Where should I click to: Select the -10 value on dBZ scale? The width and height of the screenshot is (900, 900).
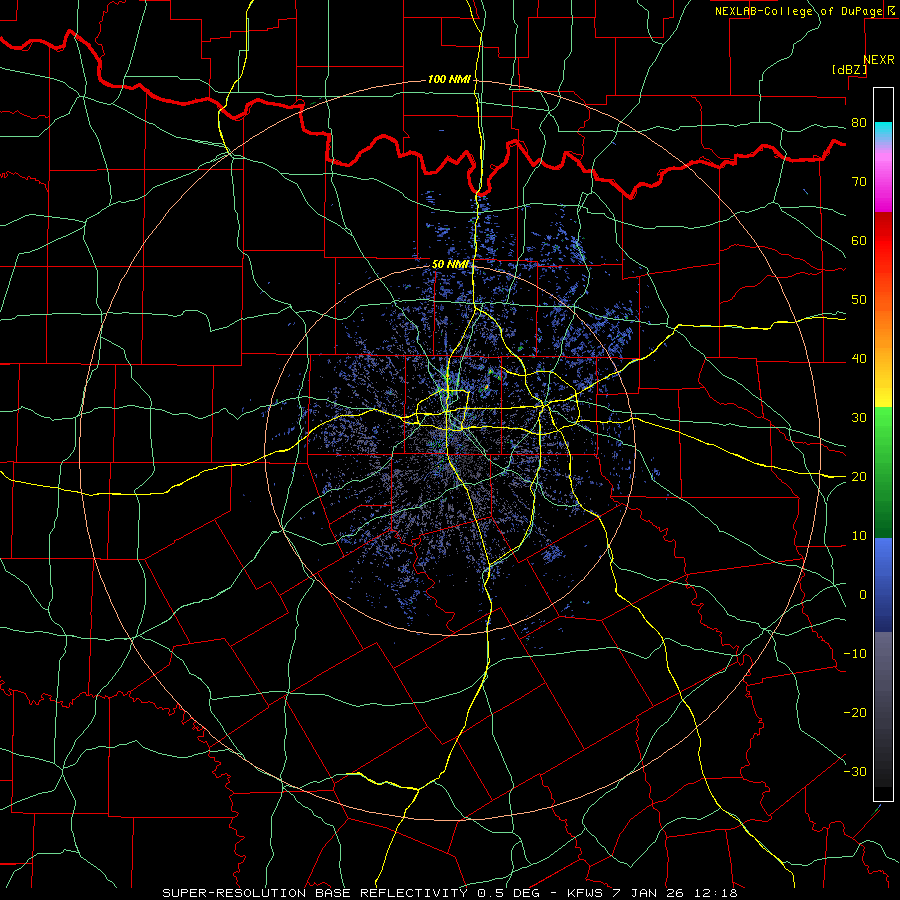pyautogui.click(x=855, y=654)
